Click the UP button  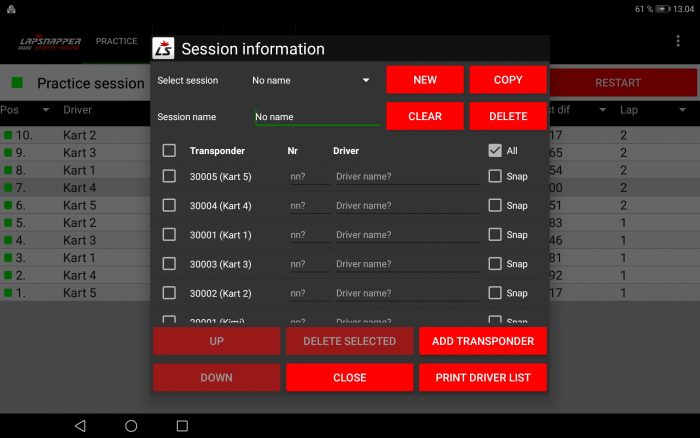click(217, 341)
